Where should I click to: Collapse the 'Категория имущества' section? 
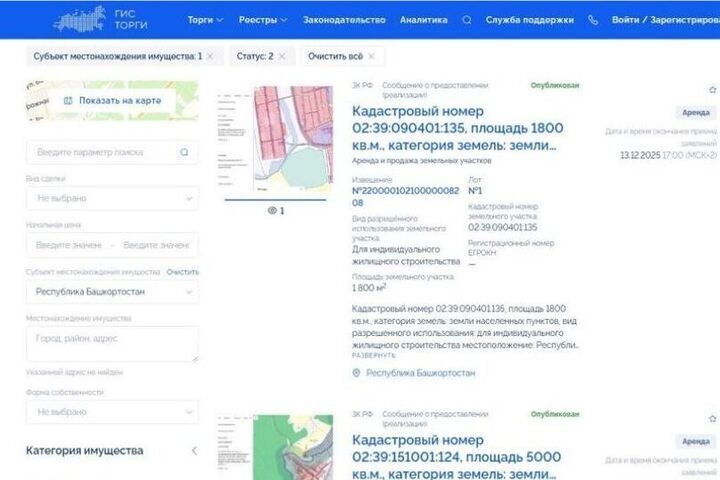193,451
